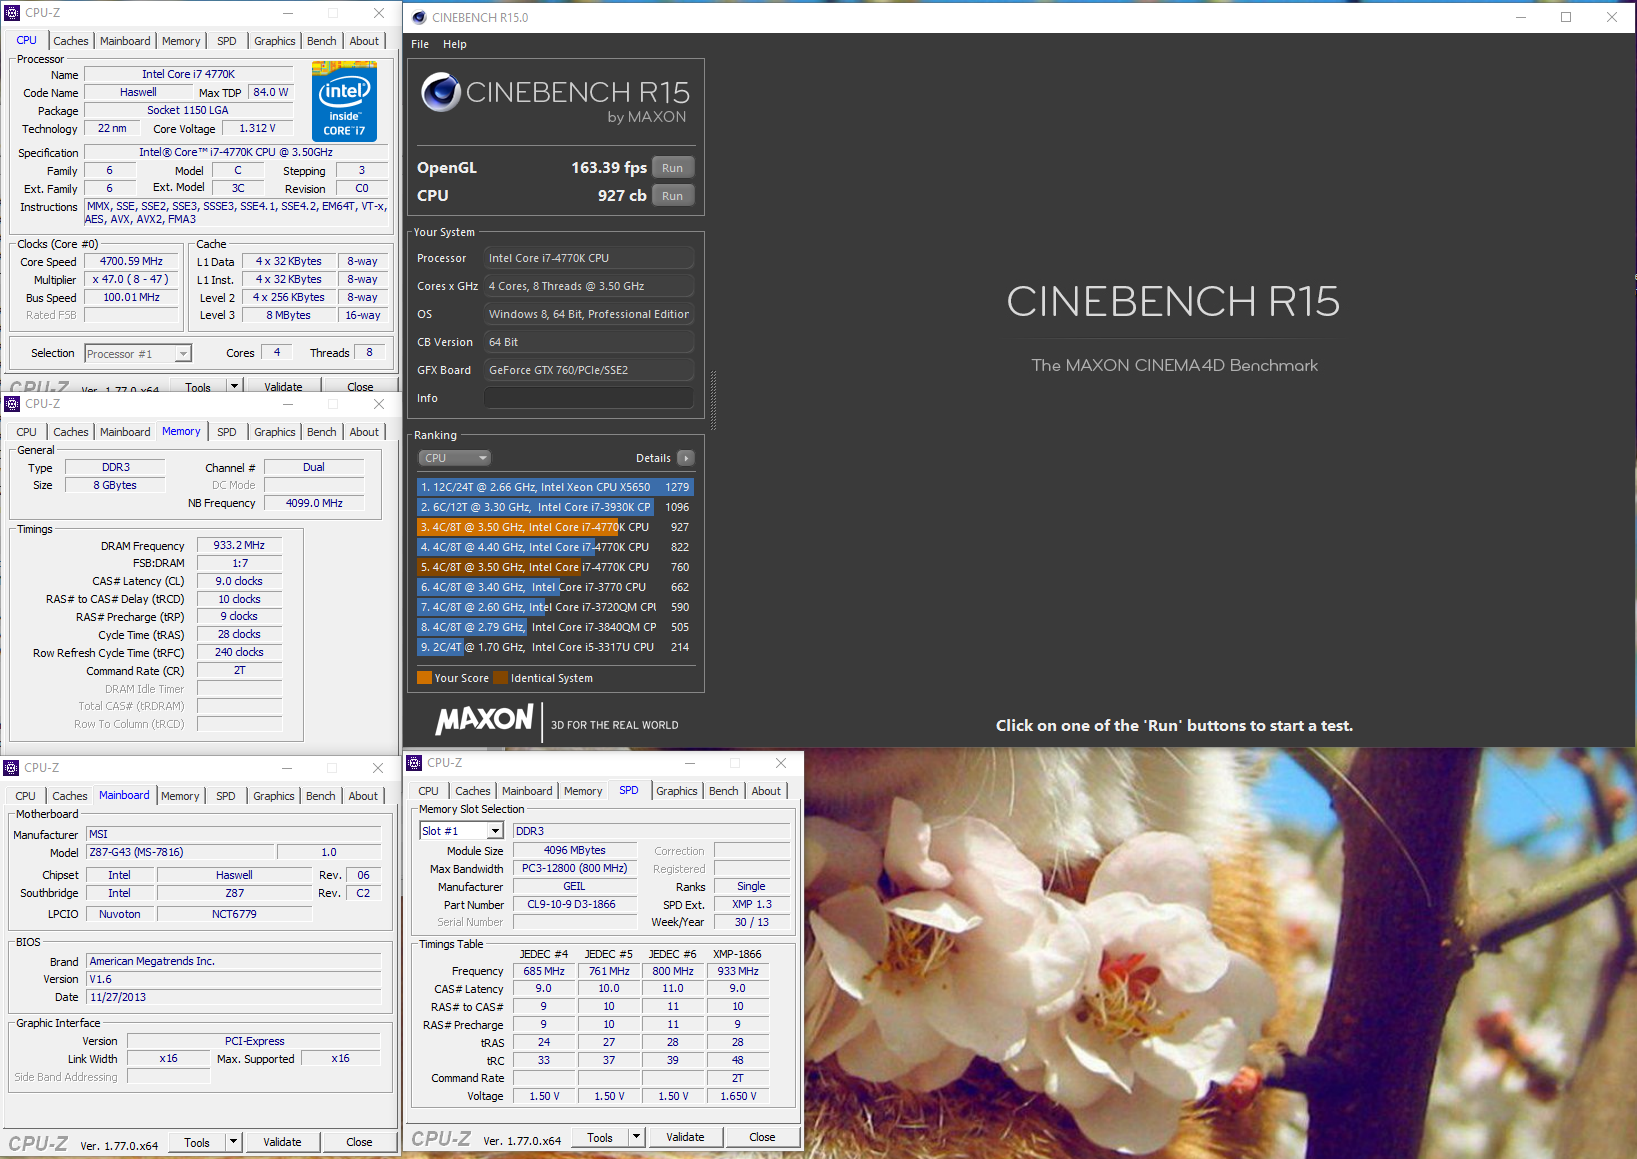1637x1159 pixels.
Task: Click the orange Your Score legend swatch
Action: (424, 678)
